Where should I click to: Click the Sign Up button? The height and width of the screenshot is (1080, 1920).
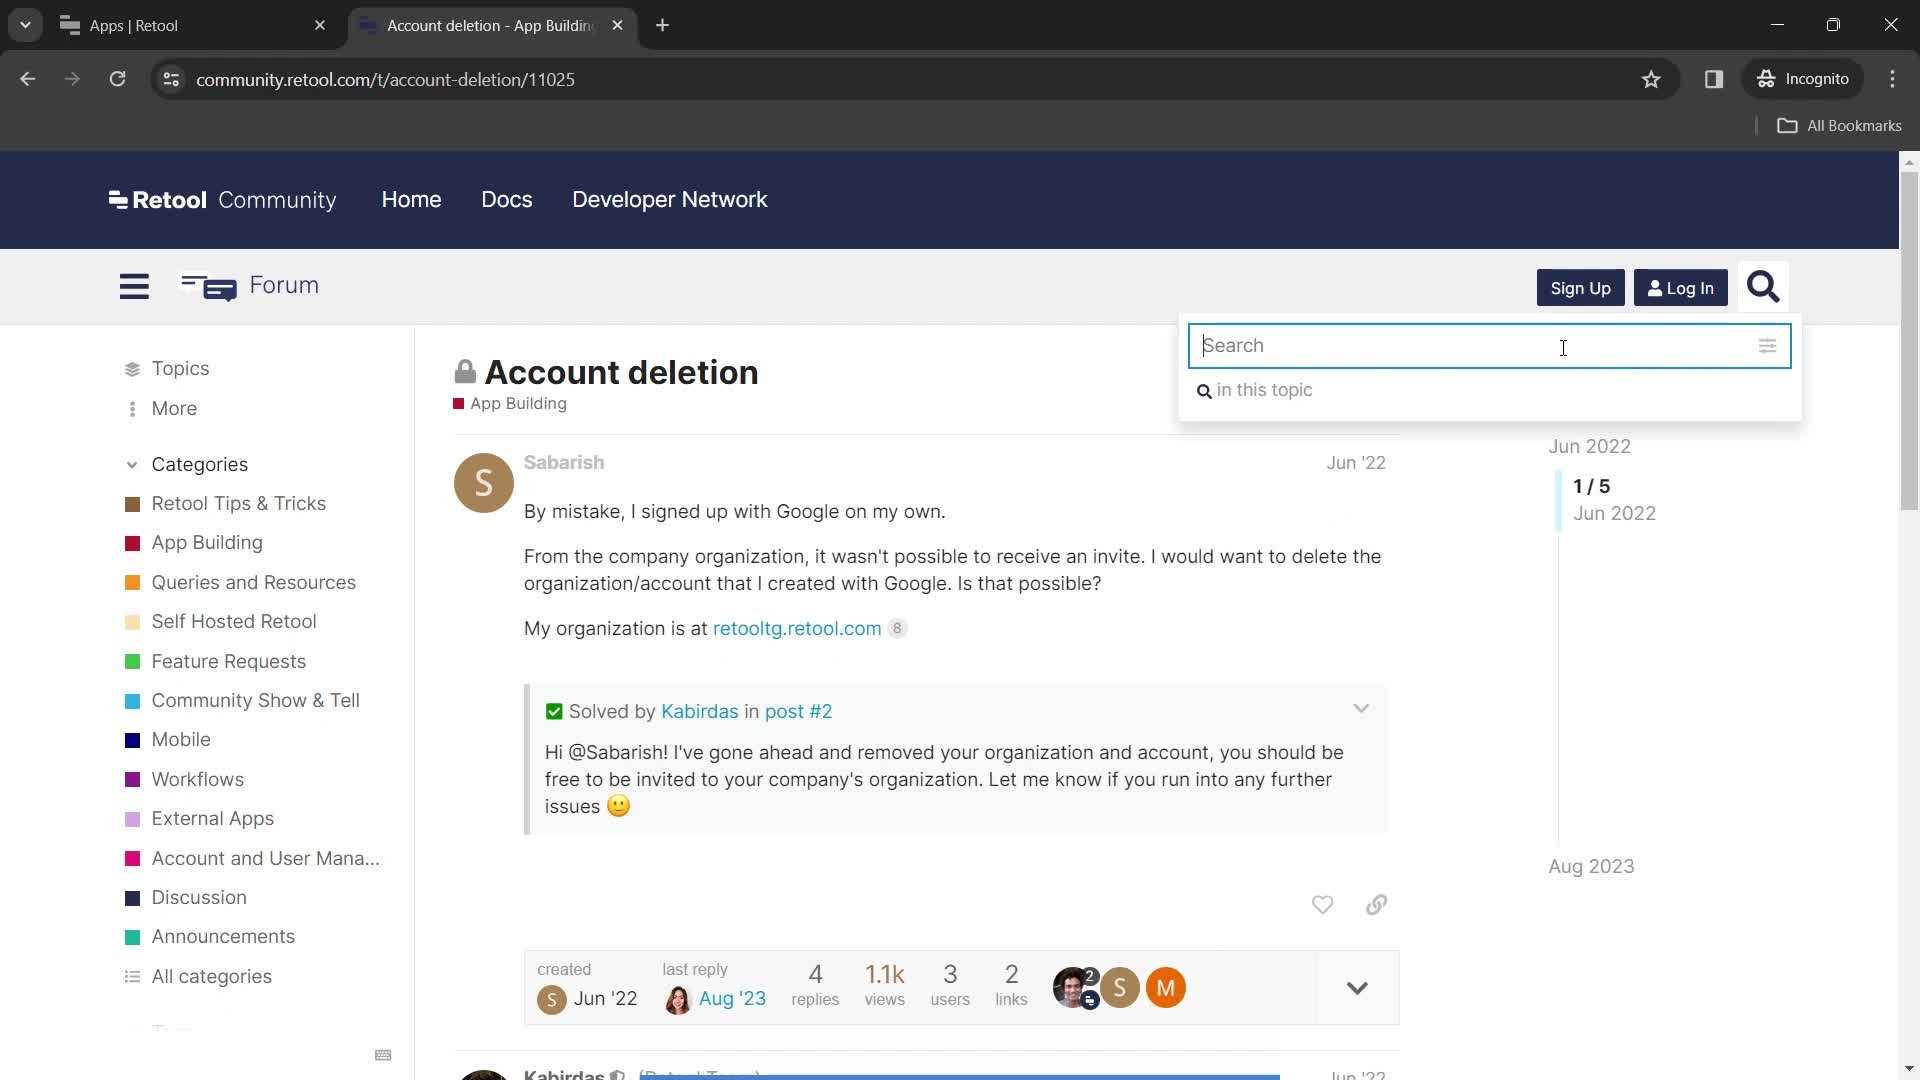pyautogui.click(x=1580, y=288)
